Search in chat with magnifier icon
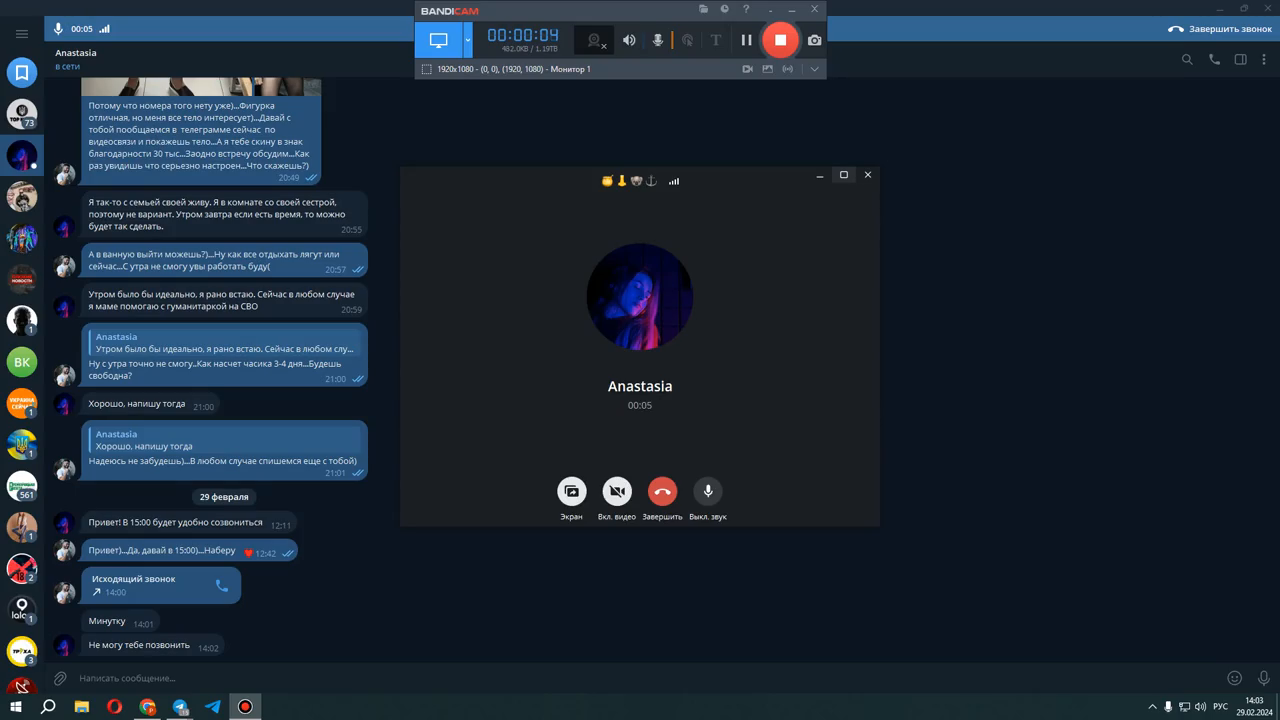 [1187, 59]
